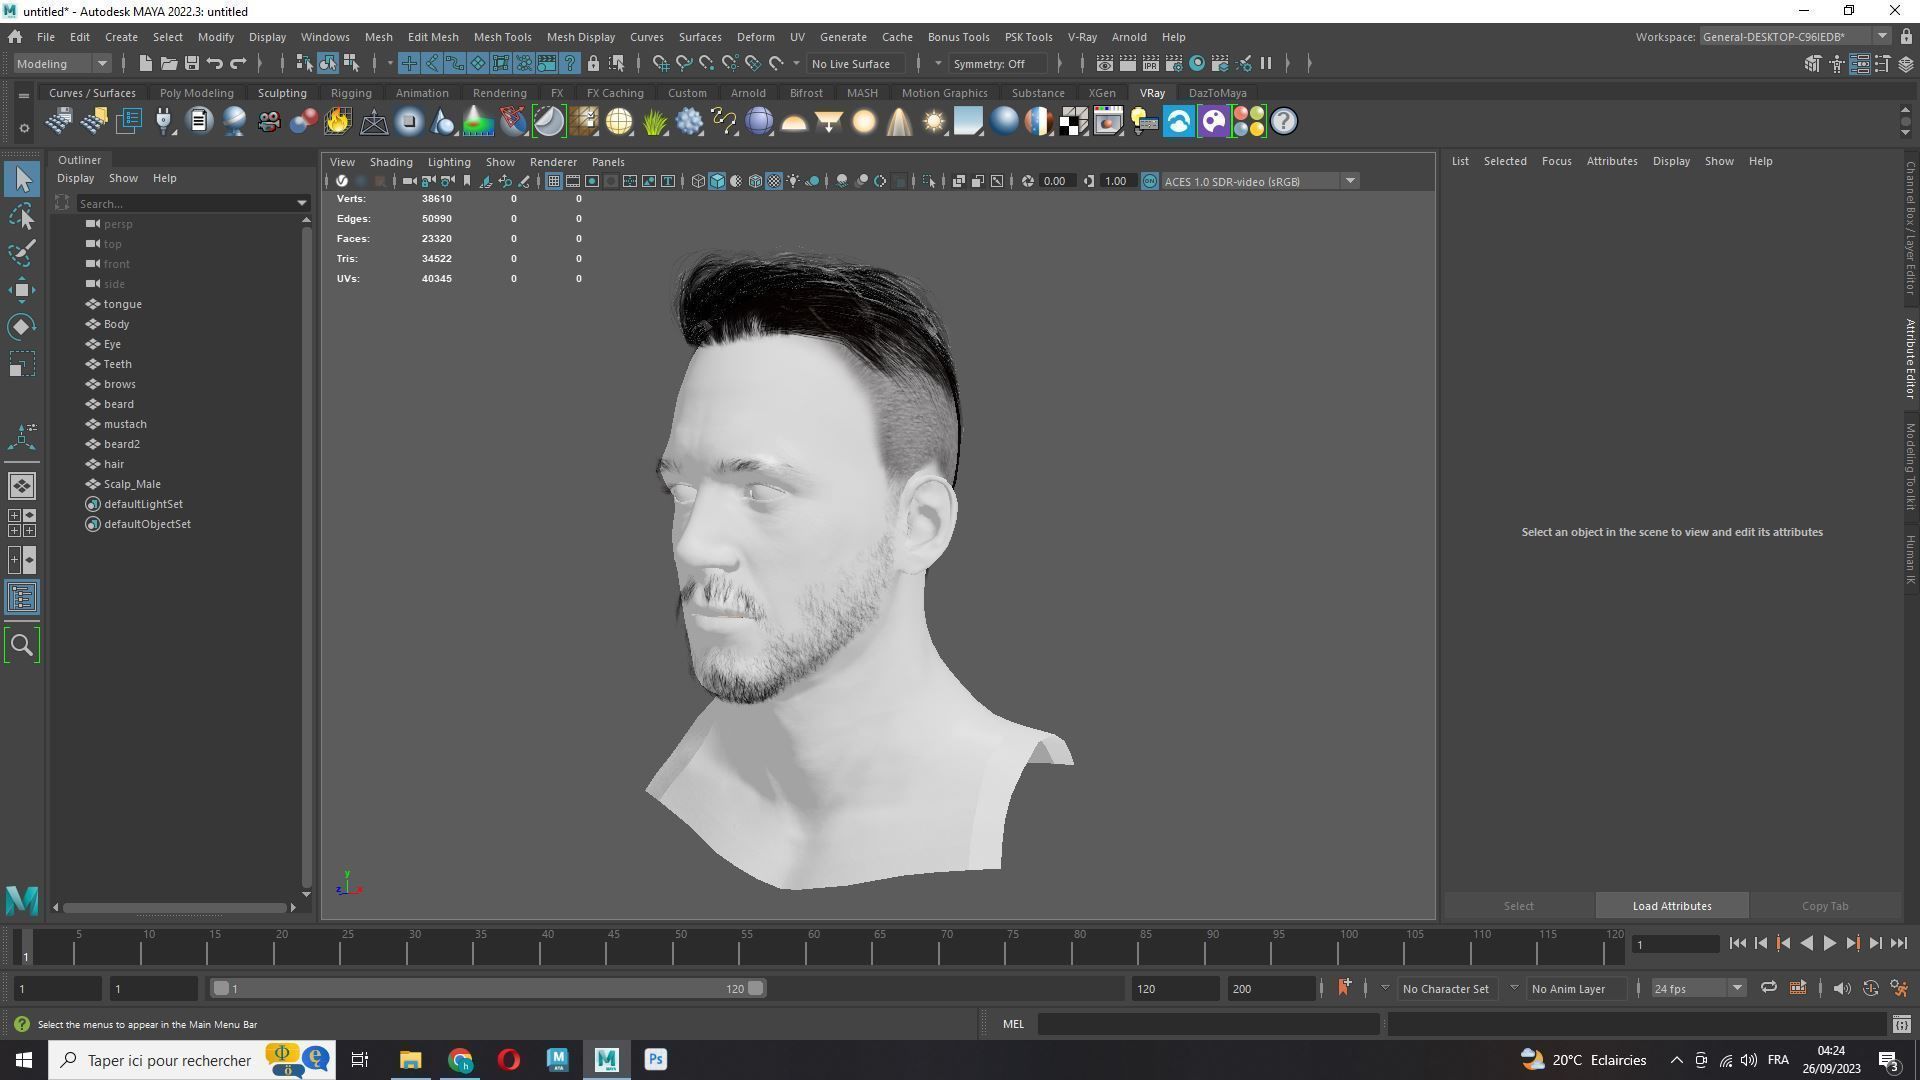
Task: Click the range slider bar end handle
Action: [x=756, y=988]
